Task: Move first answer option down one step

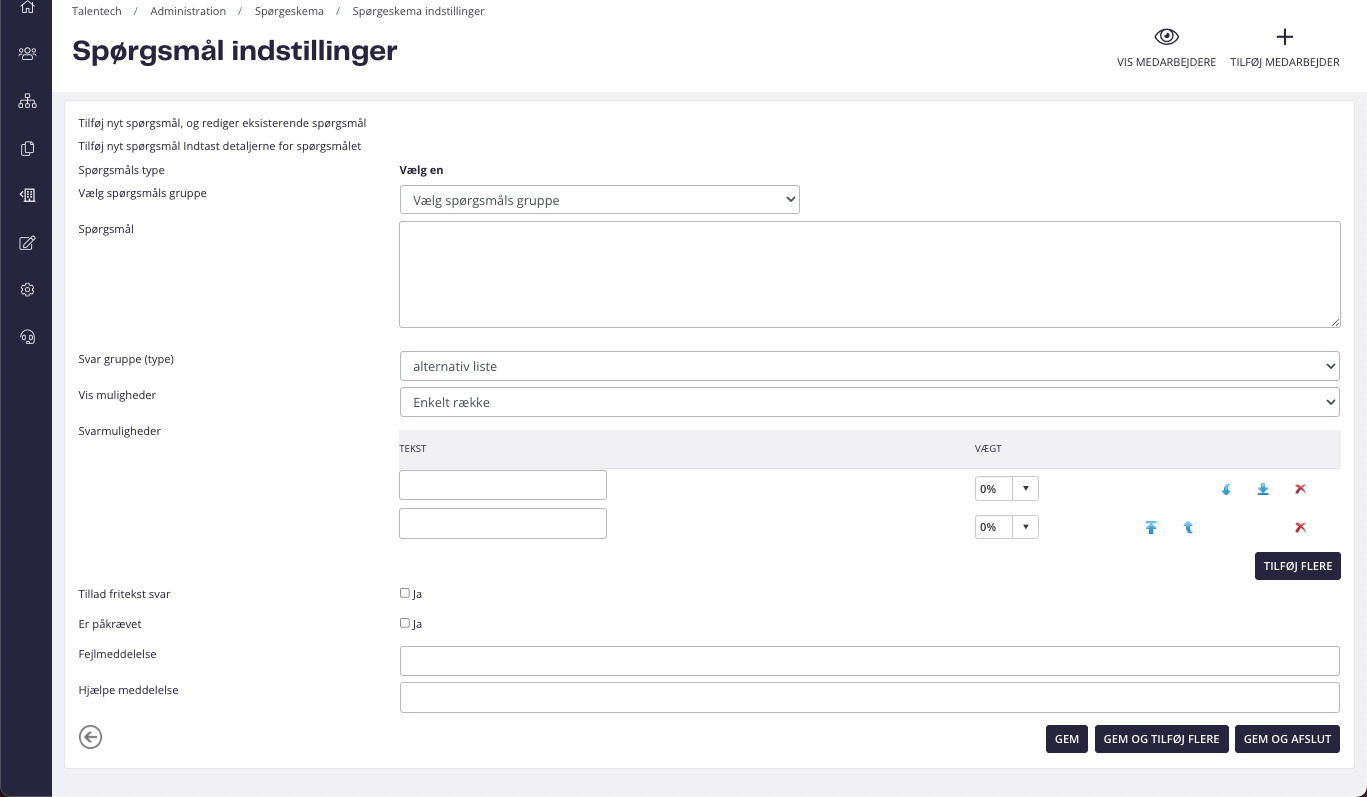Action: click(x=1226, y=489)
